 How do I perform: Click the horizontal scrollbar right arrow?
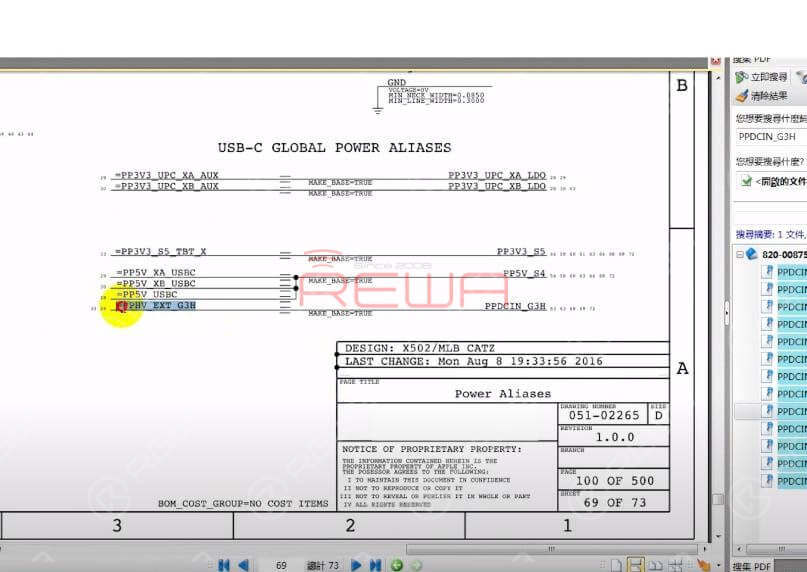coord(703,549)
